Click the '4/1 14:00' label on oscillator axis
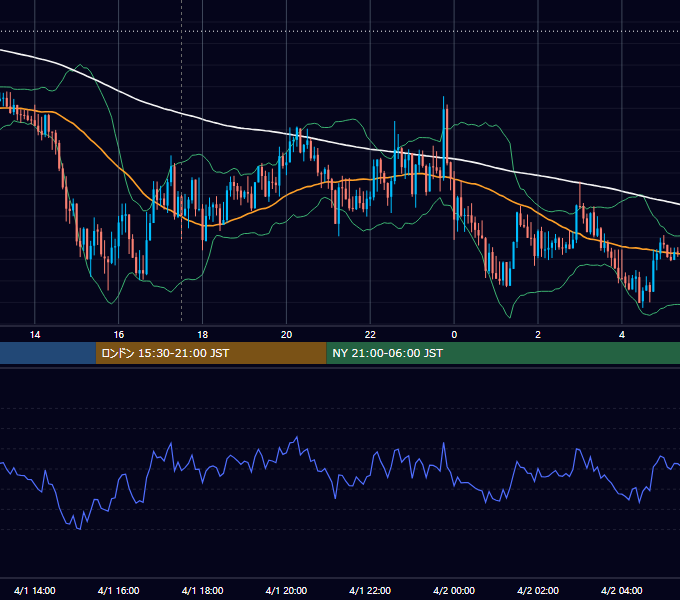The height and width of the screenshot is (600, 680). [35, 590]
